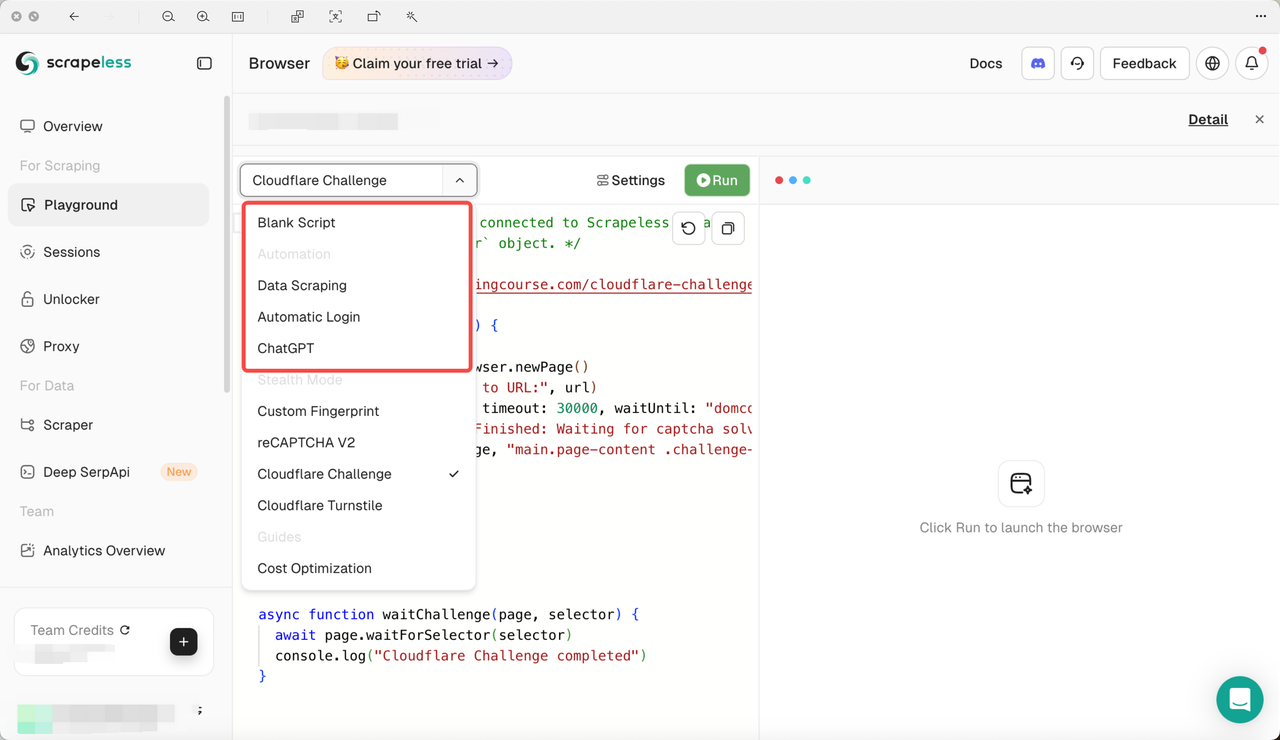1280x740 pixels.
Task: Click the sidebar vertical scrollbar
Action: point(227,245)
